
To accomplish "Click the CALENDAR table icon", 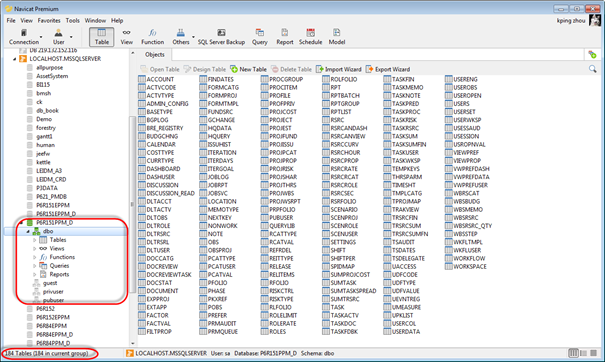I will [142, 144].
